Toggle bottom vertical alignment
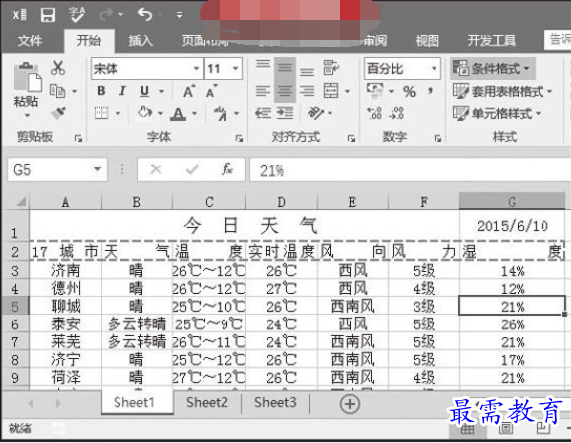This screenshot has width=571, height=443. click(x=307, y=71)
